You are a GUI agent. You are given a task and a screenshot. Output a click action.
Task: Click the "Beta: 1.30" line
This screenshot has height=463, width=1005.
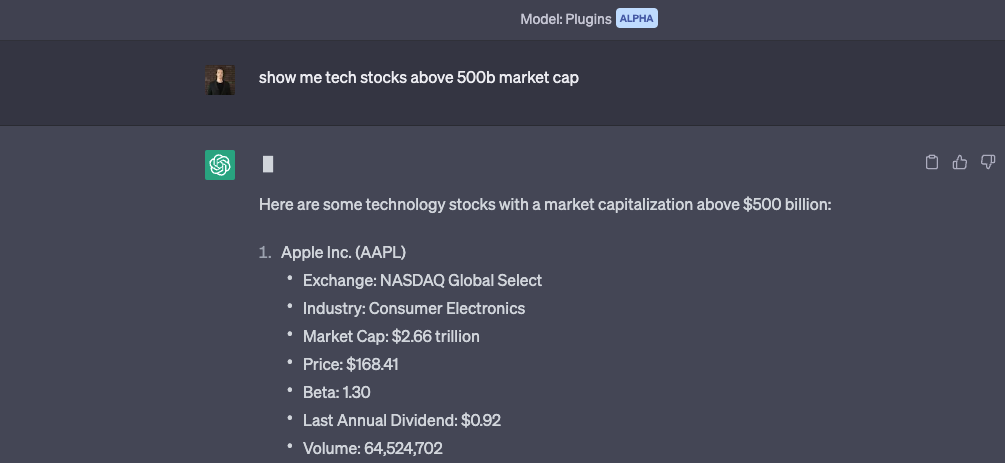pos(337,392)
